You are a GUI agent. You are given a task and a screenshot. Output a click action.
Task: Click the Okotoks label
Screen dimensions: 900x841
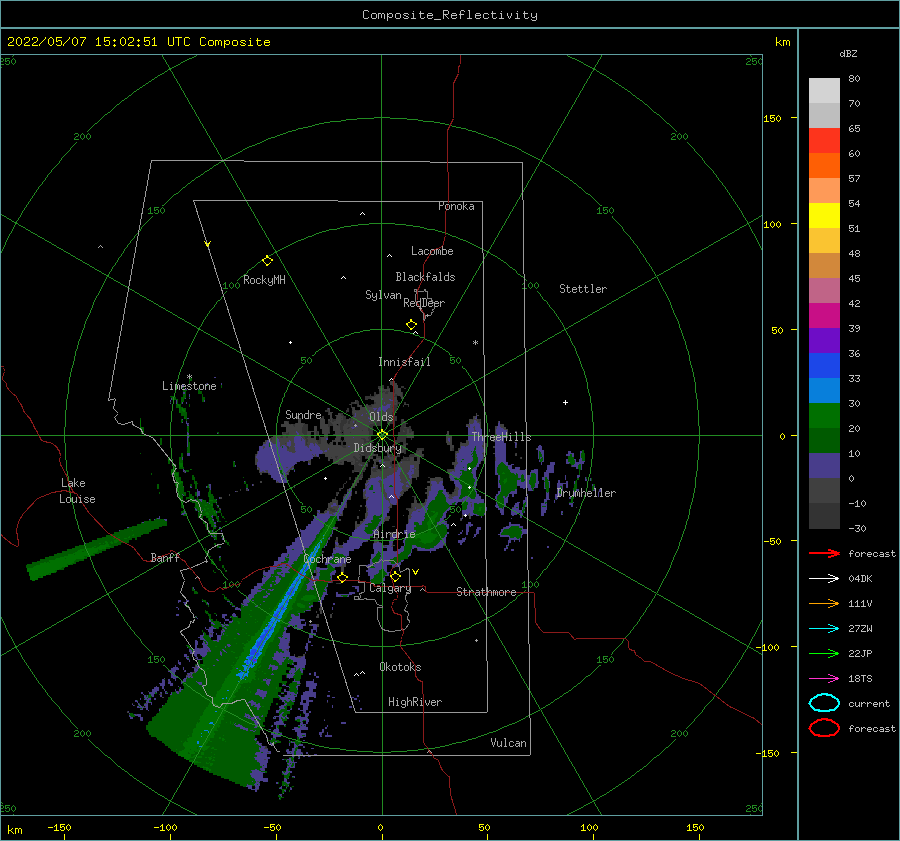(x=400, y=667)
